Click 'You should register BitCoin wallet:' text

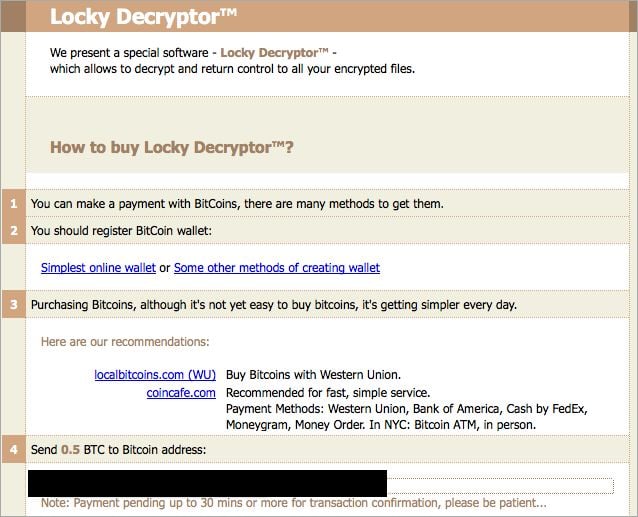[x=121, y=231]
